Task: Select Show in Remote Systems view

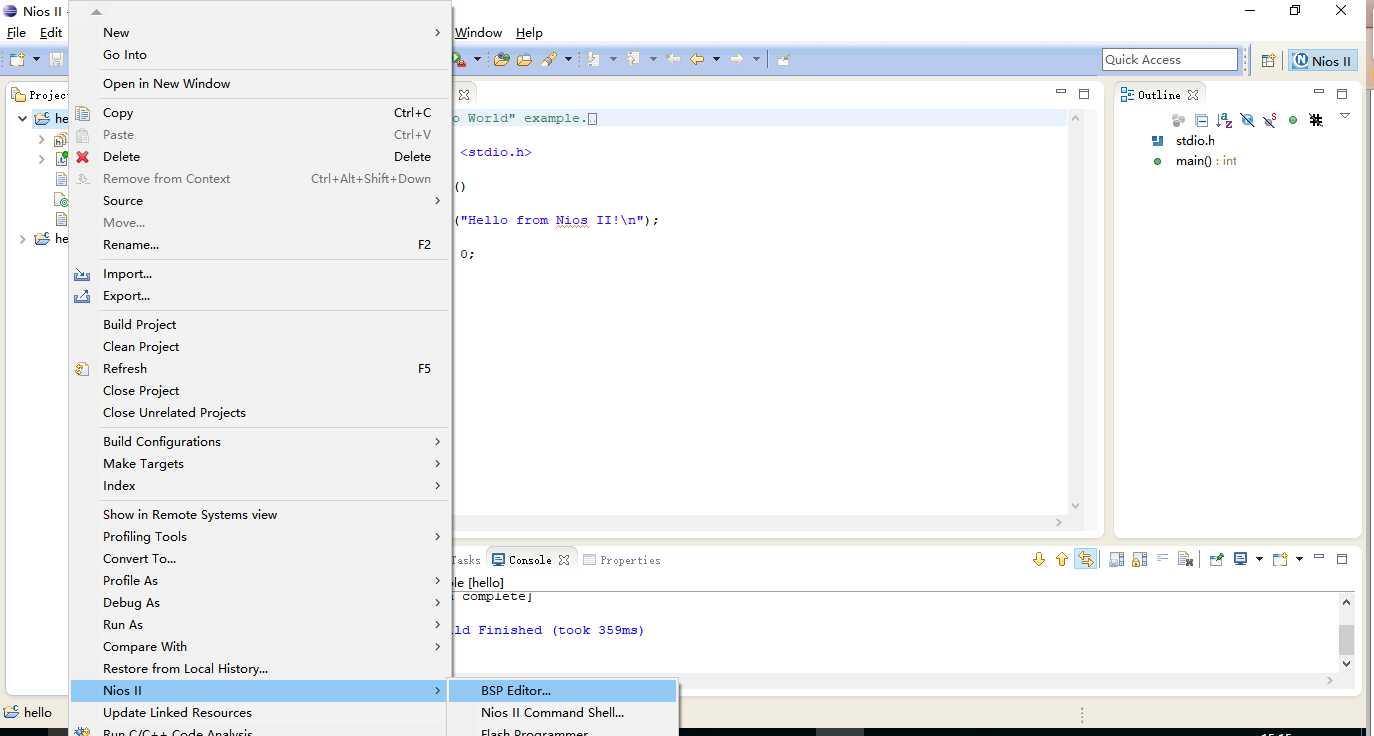Action: [259, 515]
